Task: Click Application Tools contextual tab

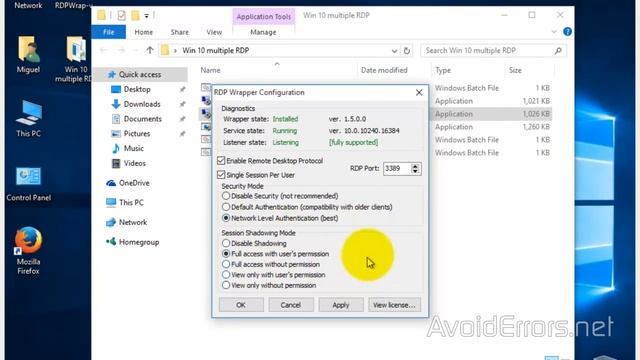Action: [264, 17]
